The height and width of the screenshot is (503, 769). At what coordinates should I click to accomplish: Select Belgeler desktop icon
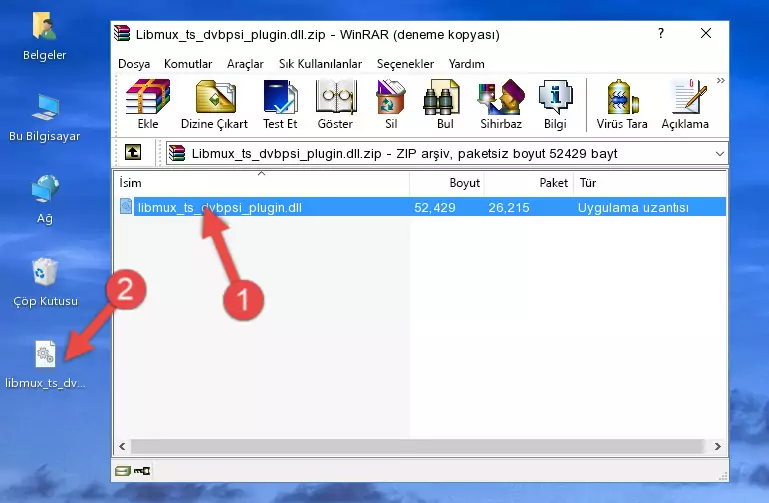(x=44, y=37)
